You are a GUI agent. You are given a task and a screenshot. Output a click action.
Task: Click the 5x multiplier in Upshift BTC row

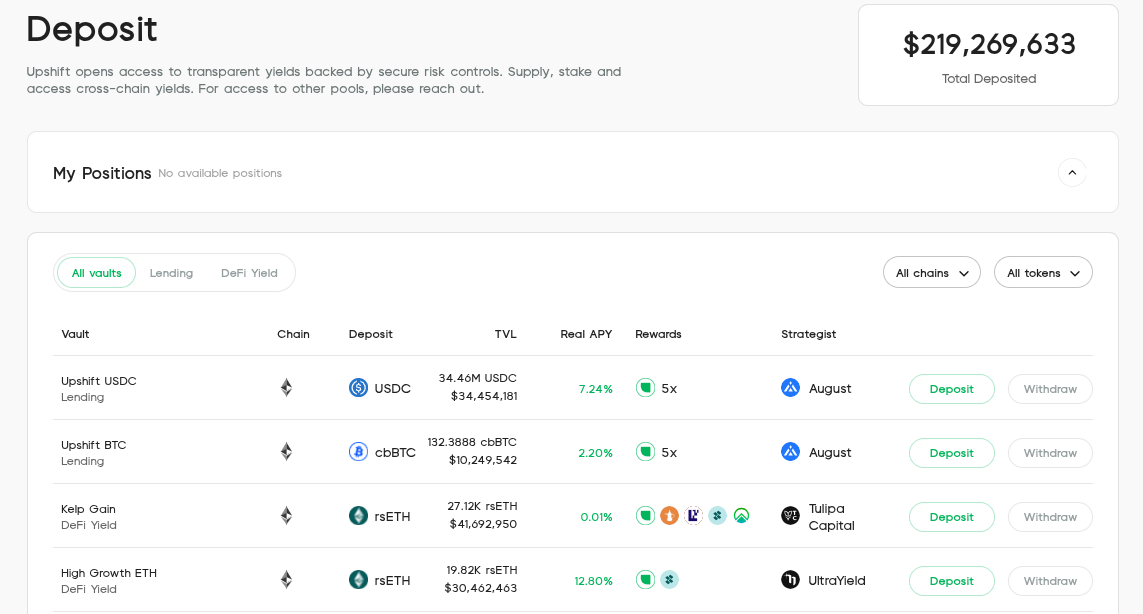point(669,453)
